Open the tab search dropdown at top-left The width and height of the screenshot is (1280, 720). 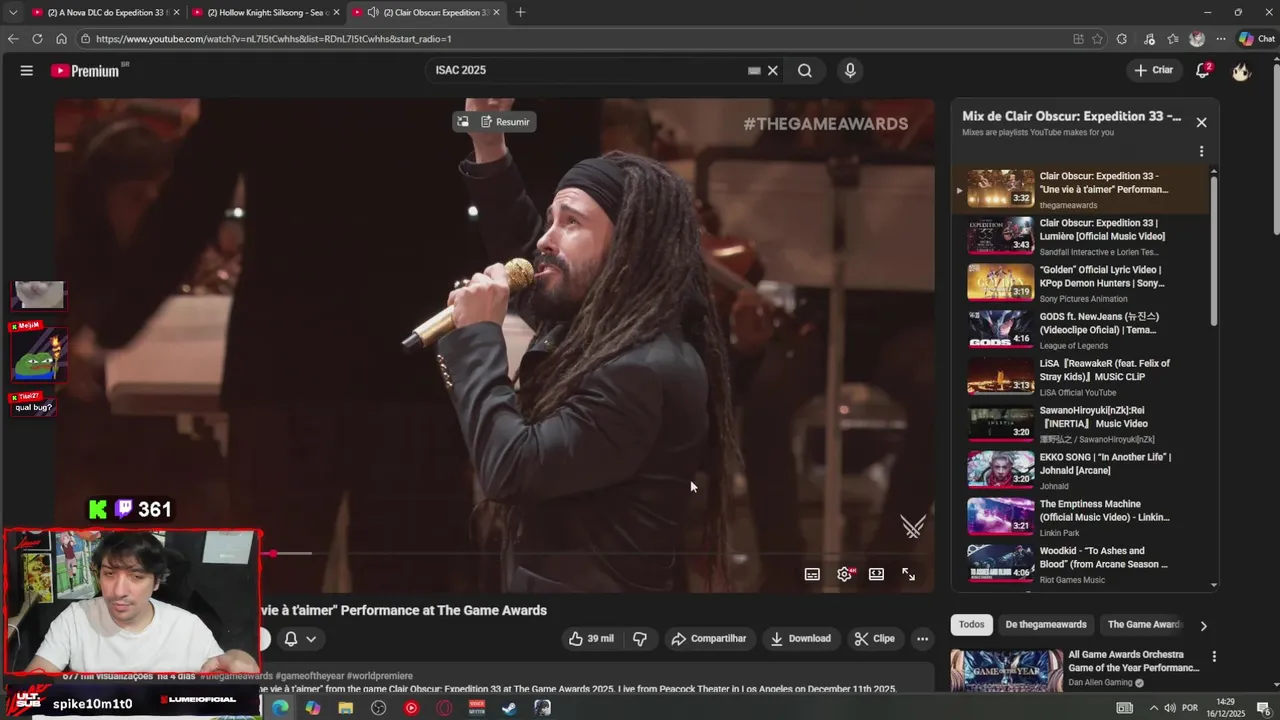[x=12, y=12]
